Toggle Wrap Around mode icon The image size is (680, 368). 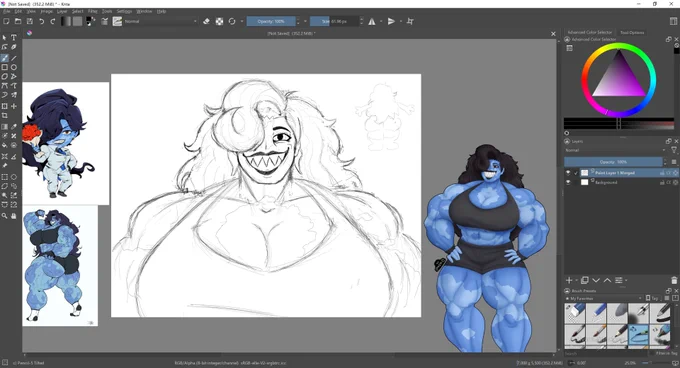pyautogui.click(x=410, y=21)
